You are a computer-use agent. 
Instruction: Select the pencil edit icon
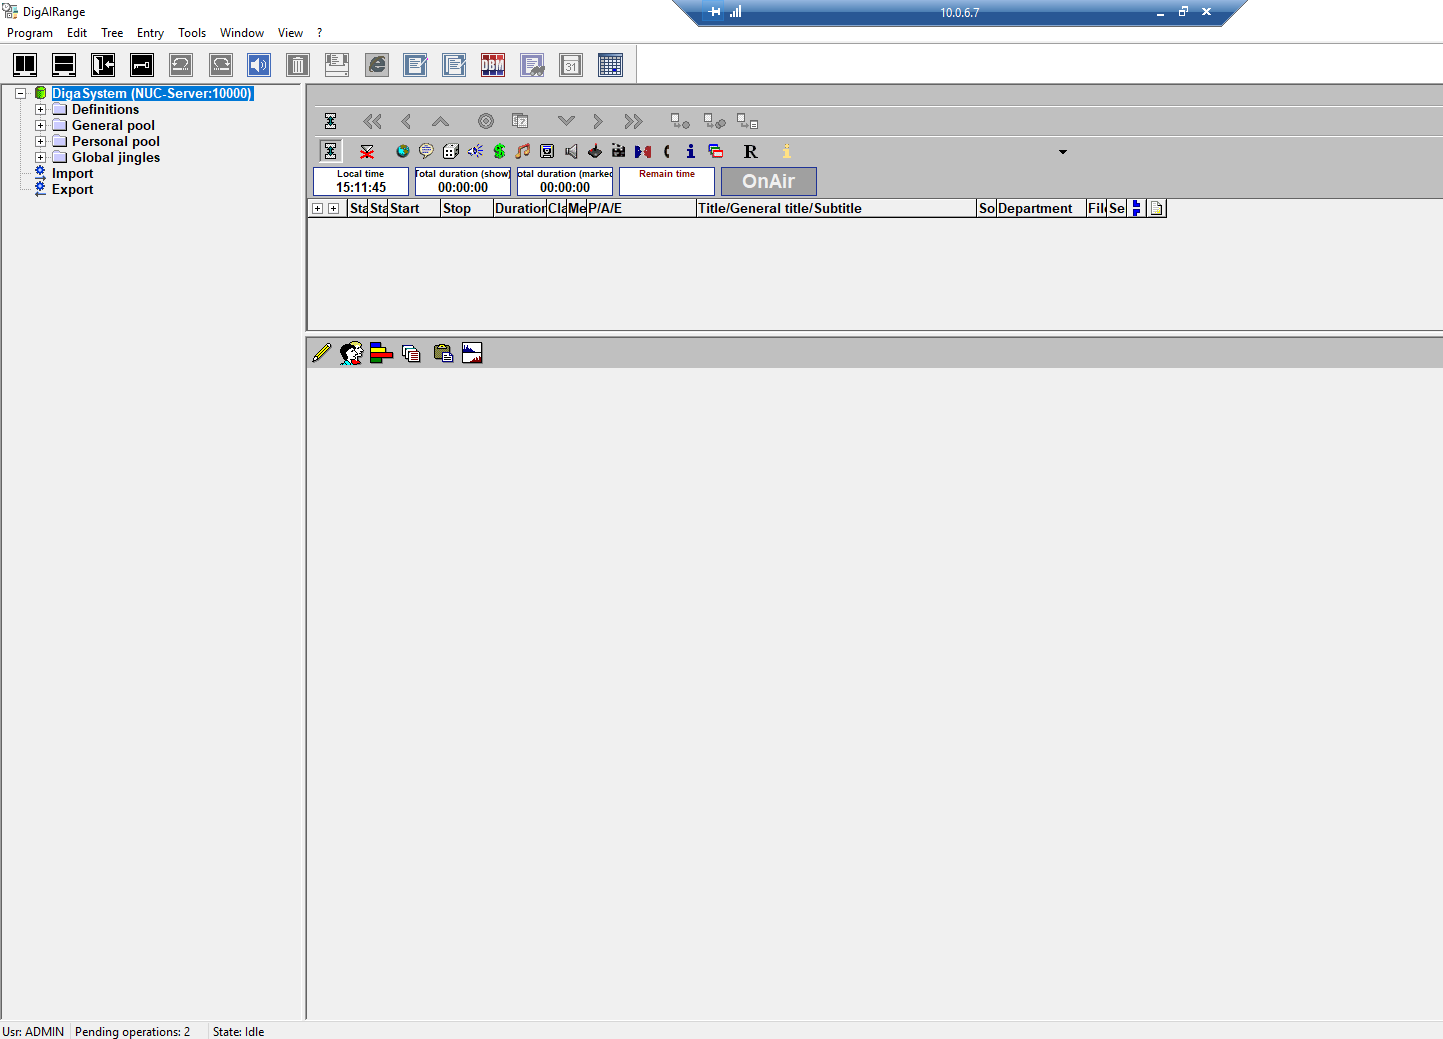click(x=322, y=353)
